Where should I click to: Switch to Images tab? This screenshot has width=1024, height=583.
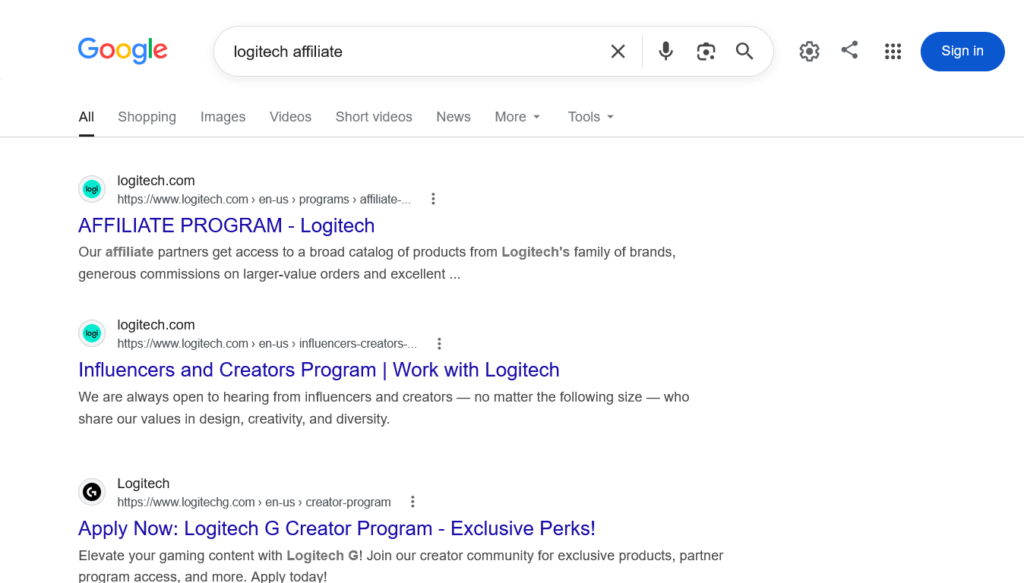click(223, 117)
